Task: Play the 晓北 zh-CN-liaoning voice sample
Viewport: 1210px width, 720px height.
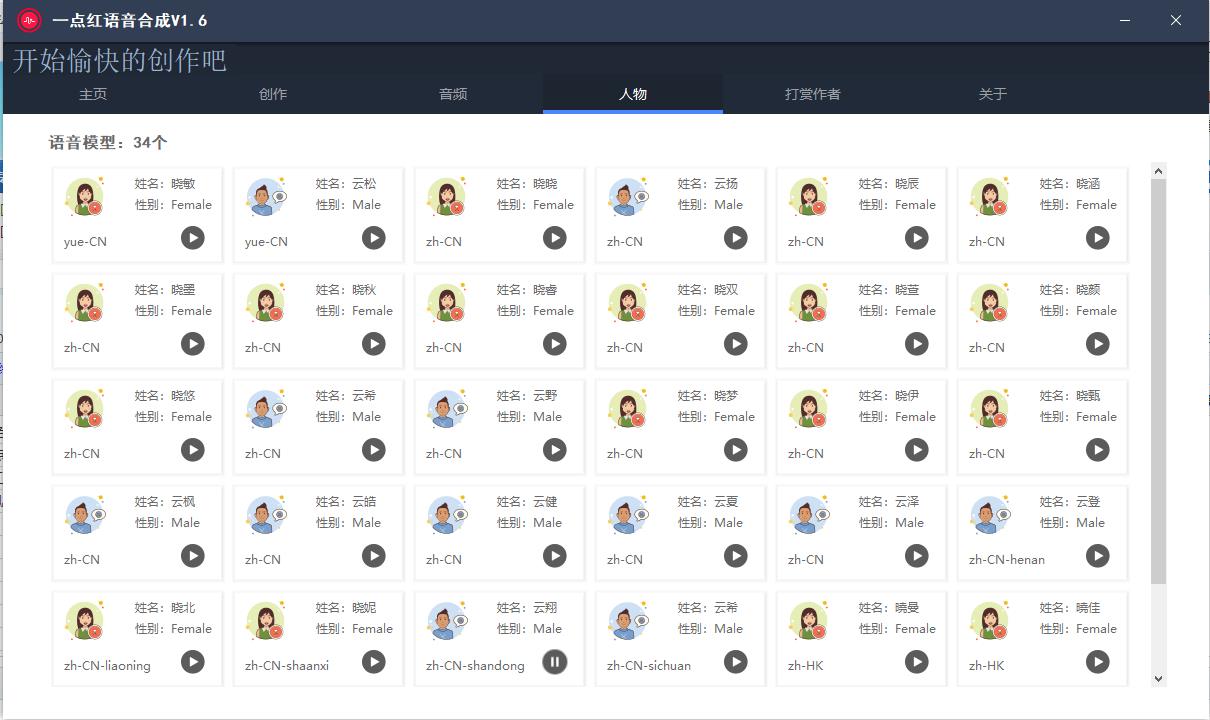Action: [193, 662]
